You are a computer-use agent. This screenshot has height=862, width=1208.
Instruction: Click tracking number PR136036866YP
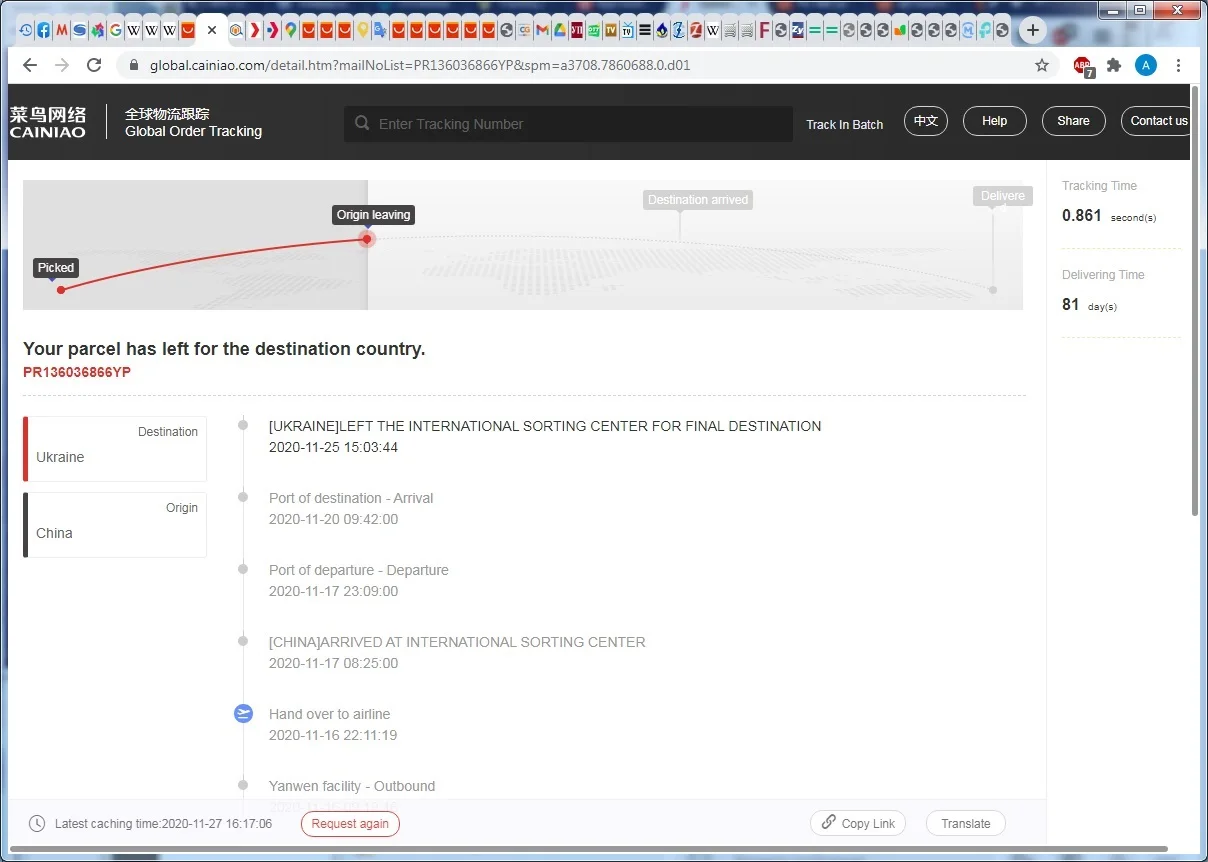tap(77, 372)
